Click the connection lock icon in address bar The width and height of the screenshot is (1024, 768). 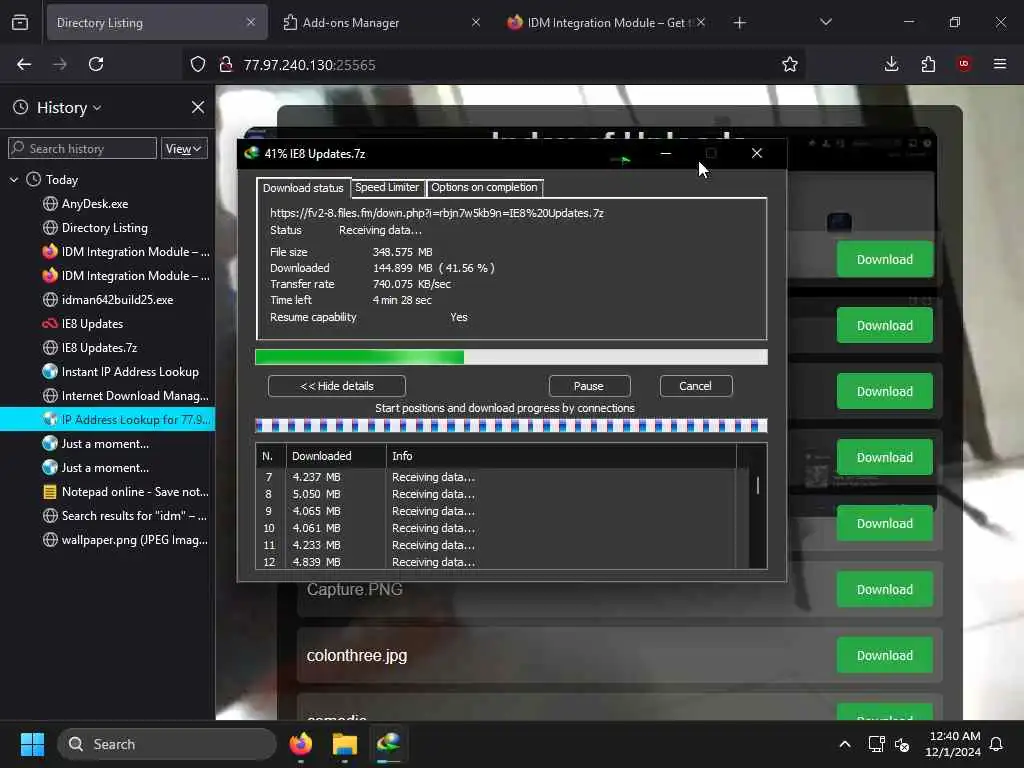coord(226,64)
